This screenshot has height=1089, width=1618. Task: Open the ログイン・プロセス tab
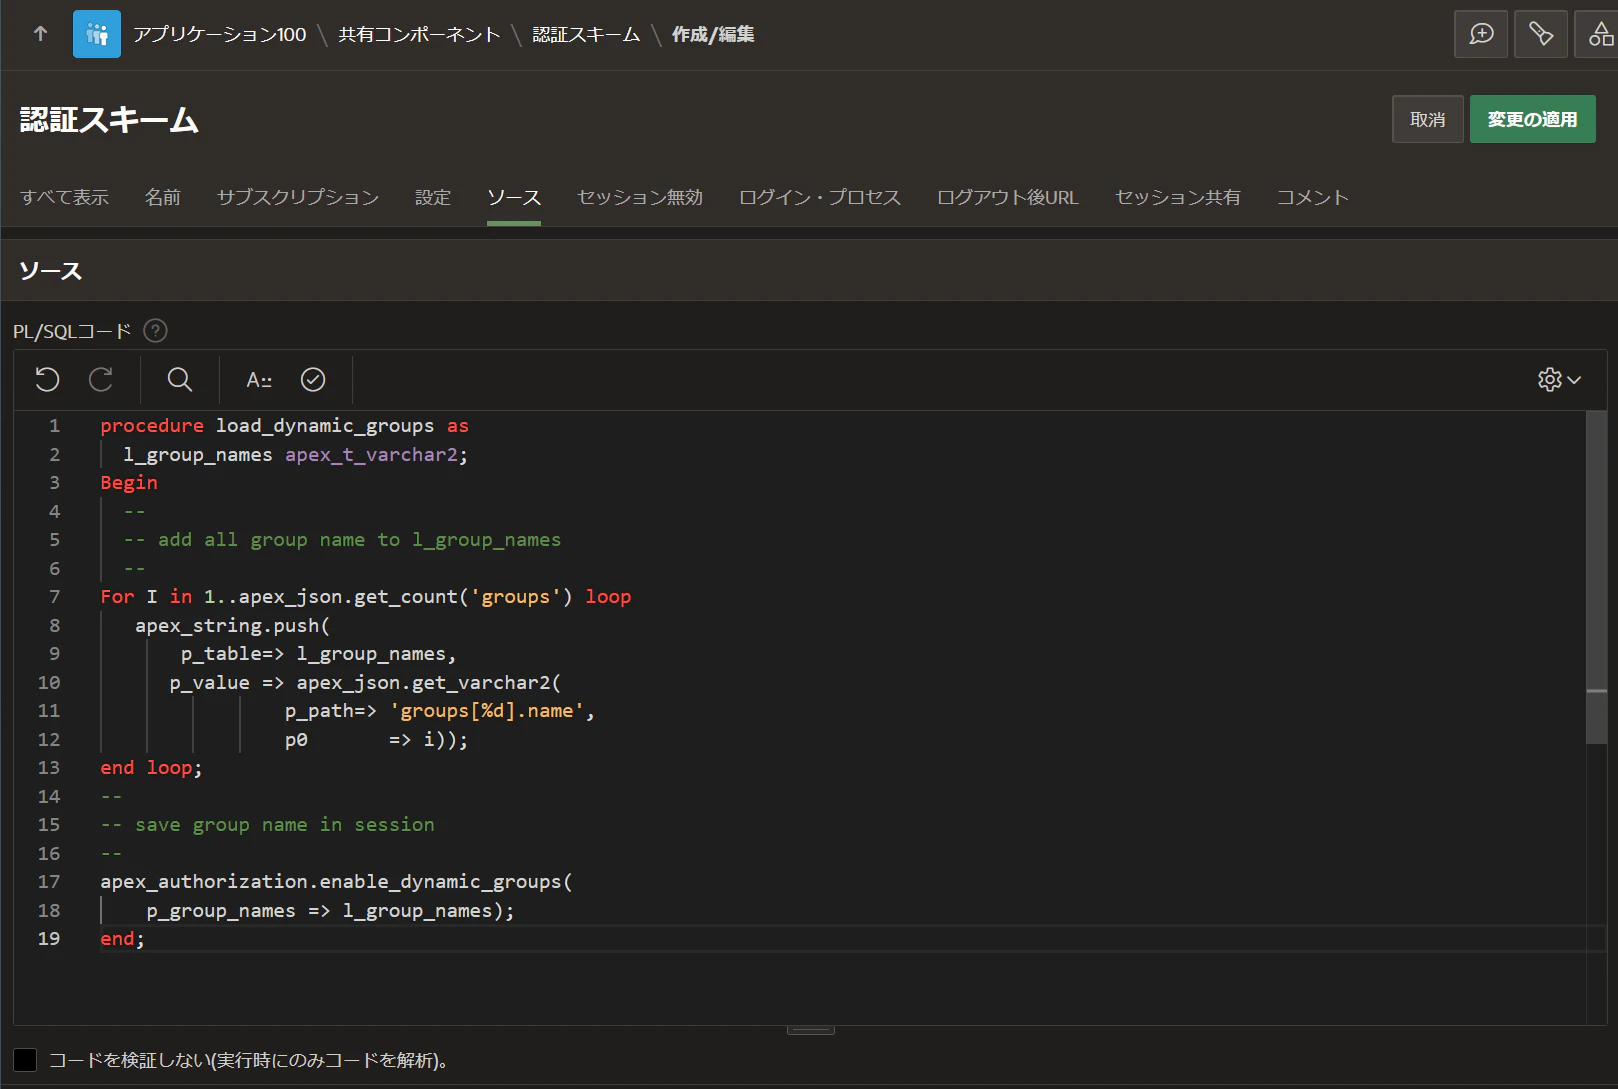click(x=820, y=198)
